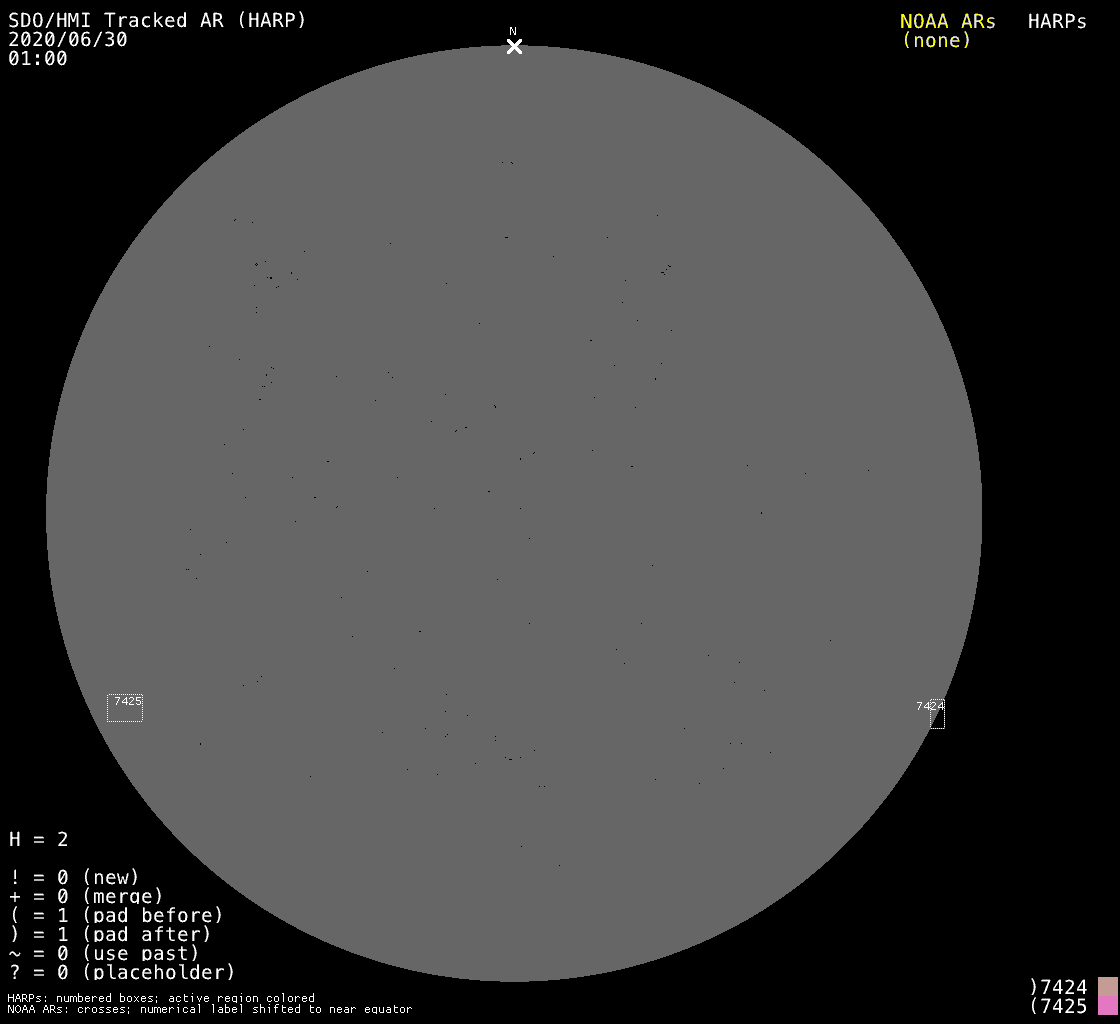This screenshot has height=1024, width=1120.
Task: Click the "( = 1 (pad before)" legend entry
Action: [116, 915]
